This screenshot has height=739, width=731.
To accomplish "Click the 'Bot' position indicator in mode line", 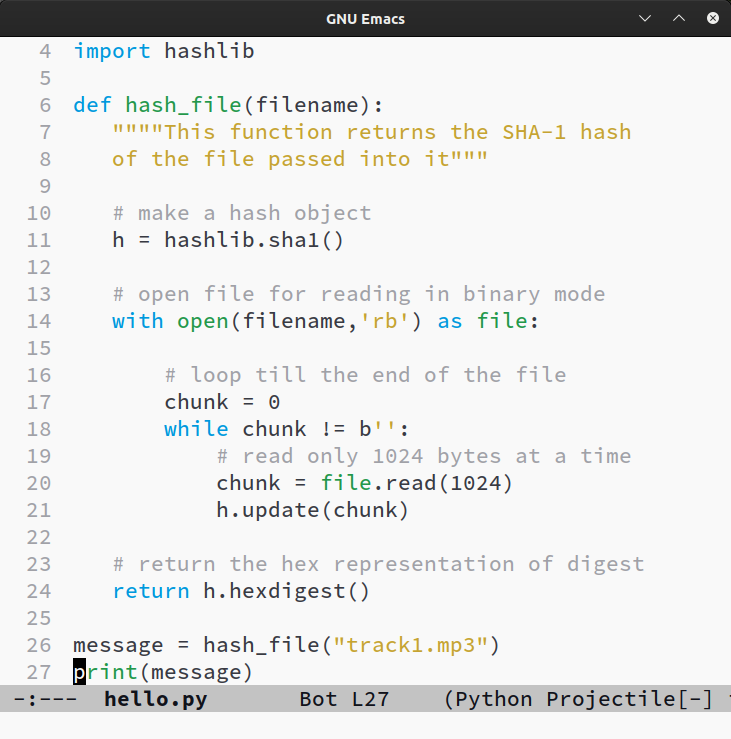I will pyautogui.click(x=318, y=699).
